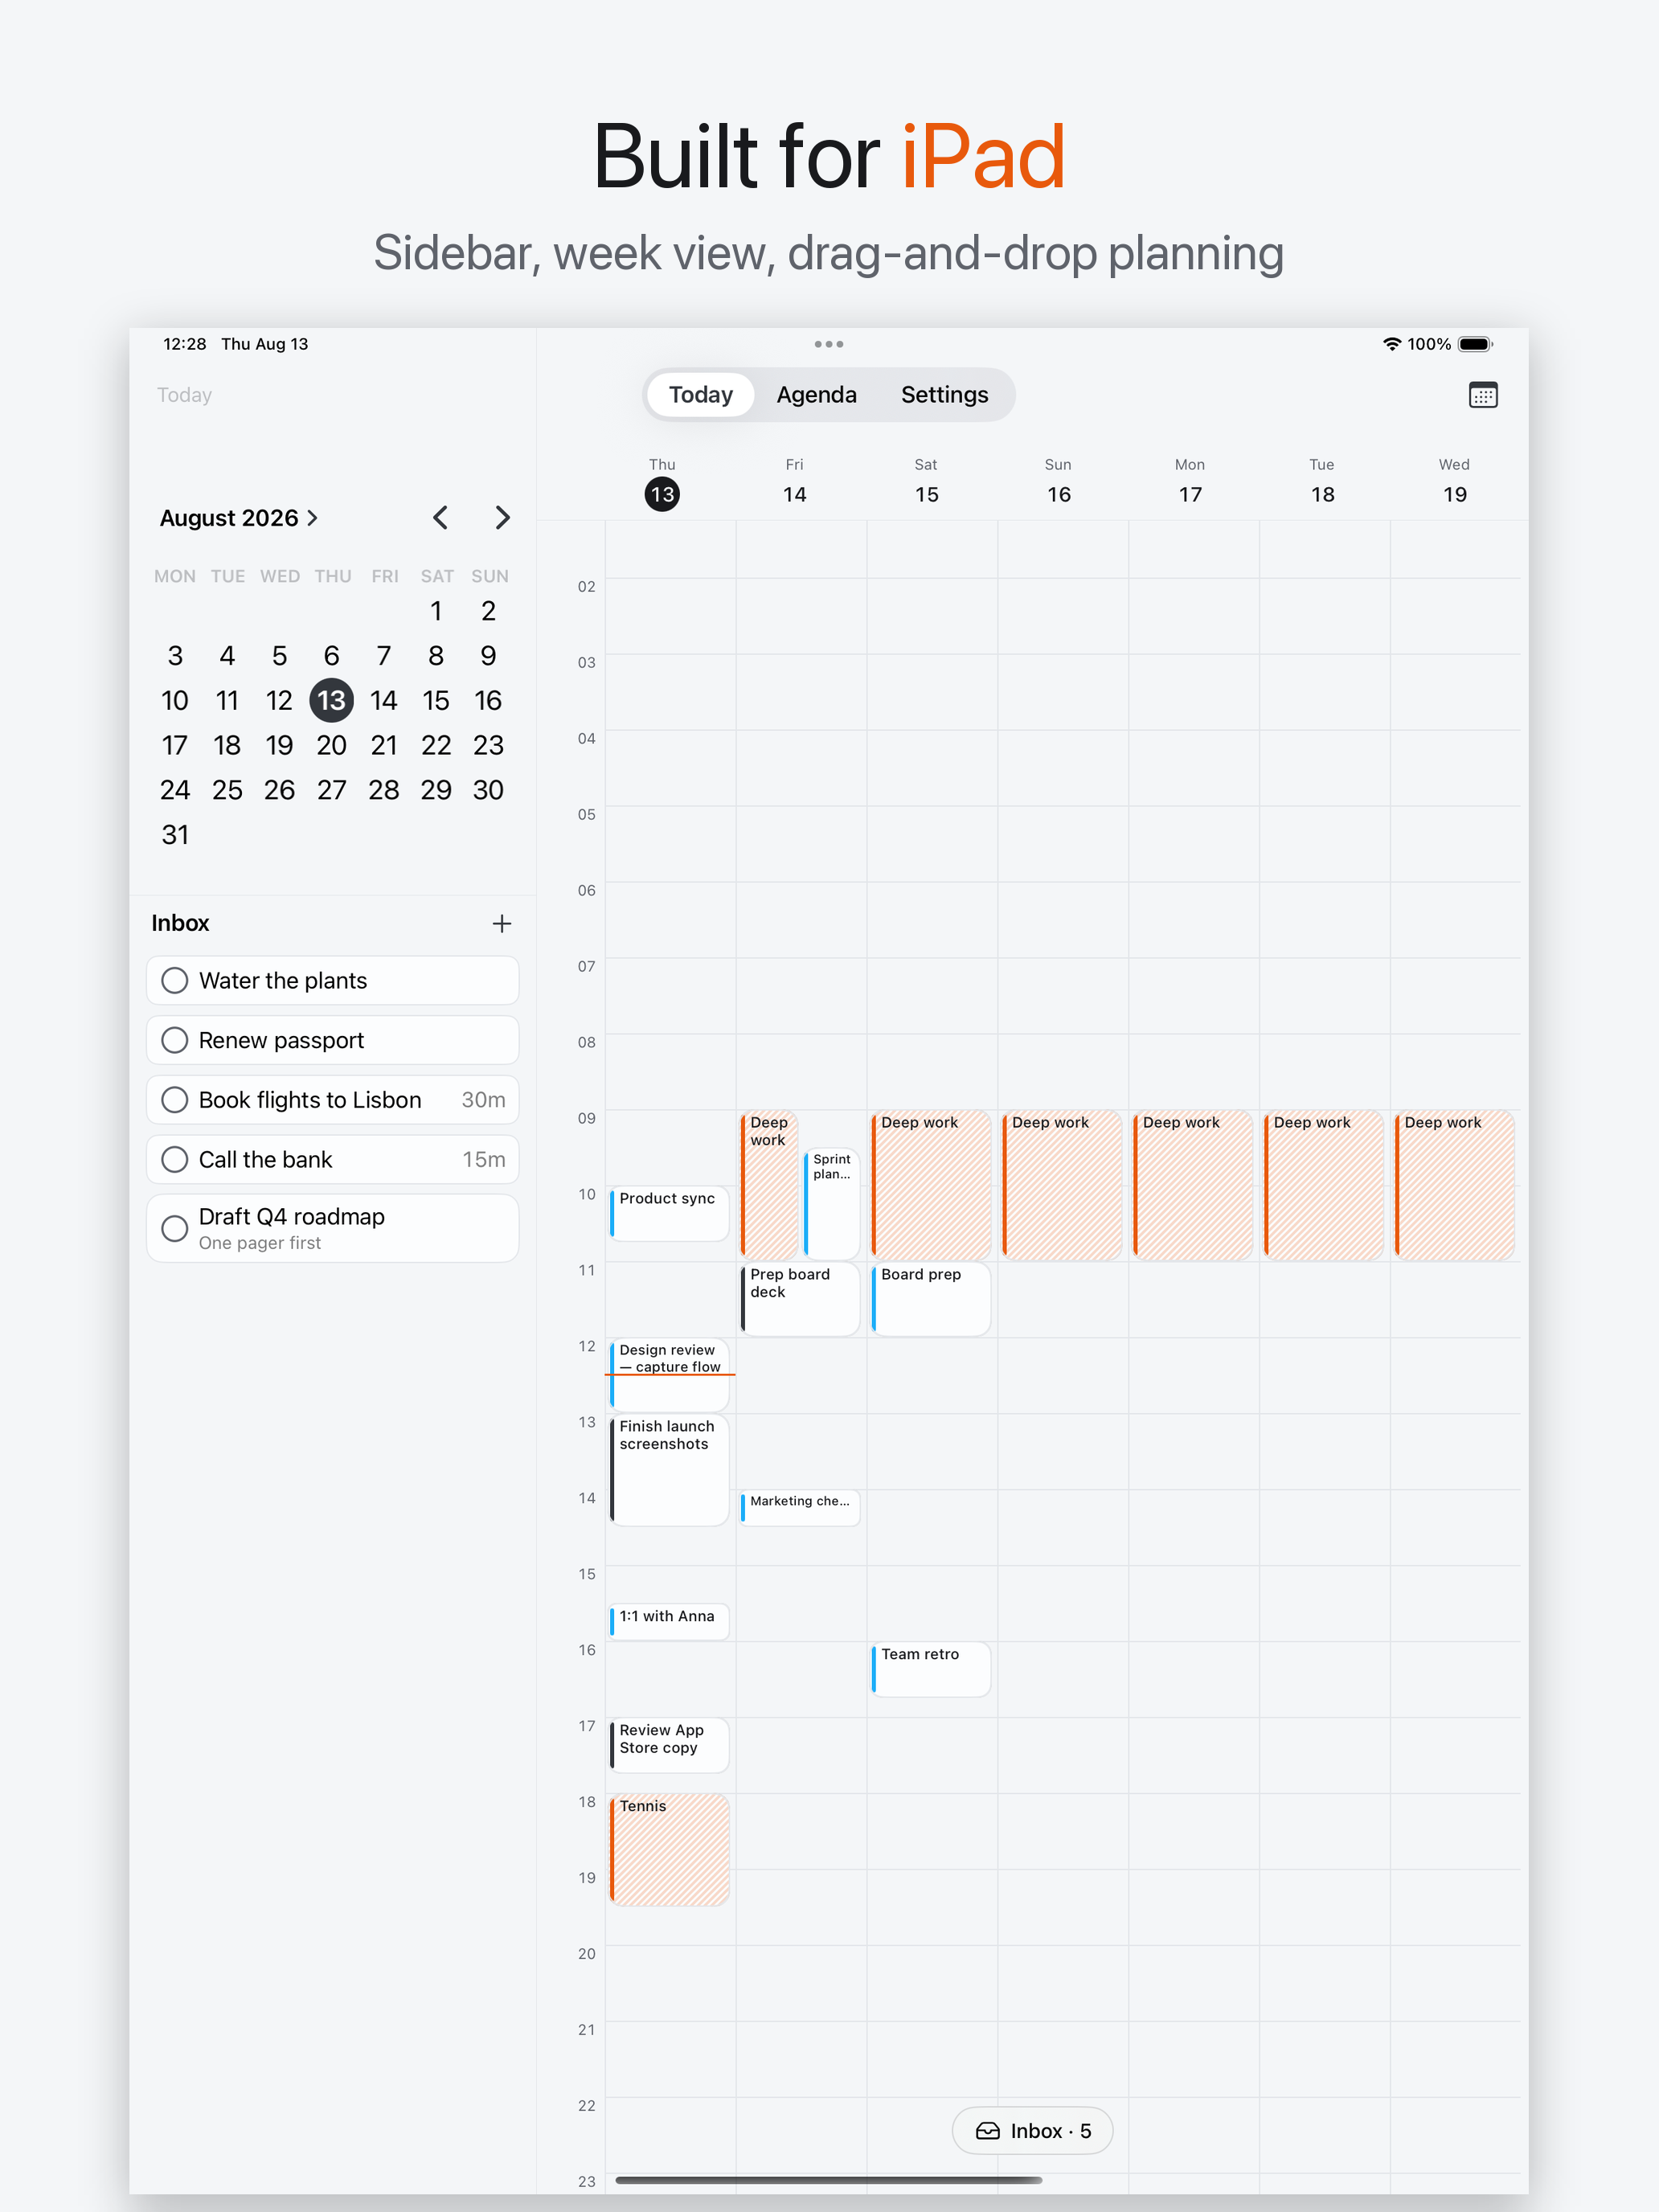Screen dimensions: 1659x2212
Task: Open the Team retro event on Saturday
Action: pyautogui.click(x=930, y=1669)
